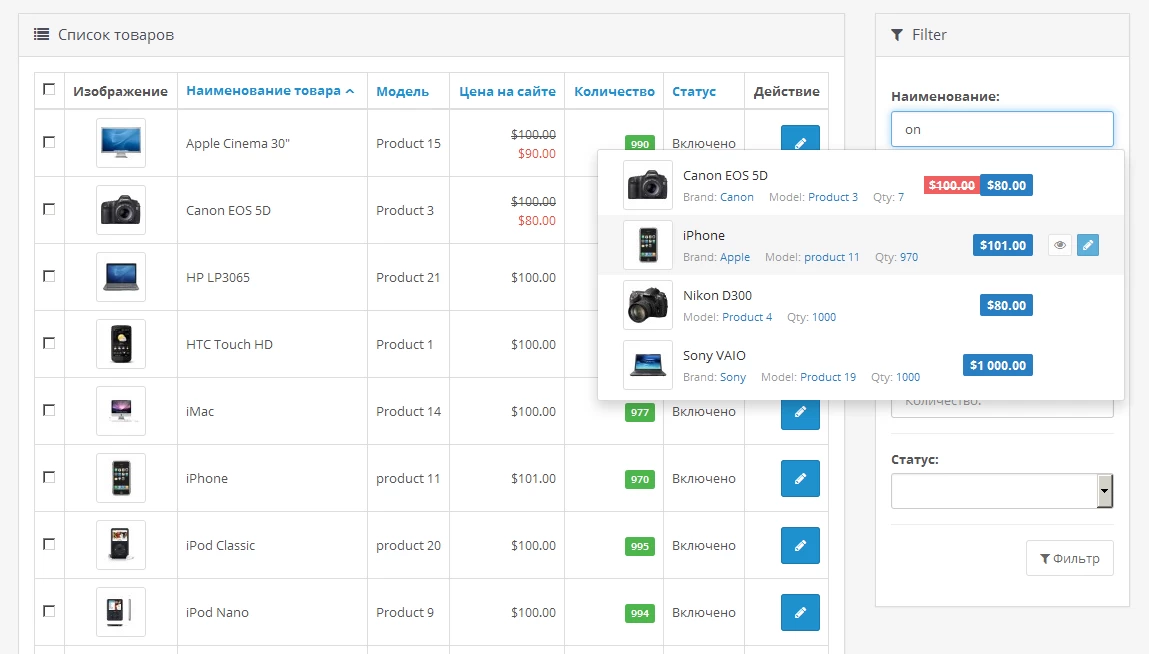The height and width of the screenshot is (654, 1149).
Task: Sort by Наименование товара column
Action: click(x=270, y=91)
